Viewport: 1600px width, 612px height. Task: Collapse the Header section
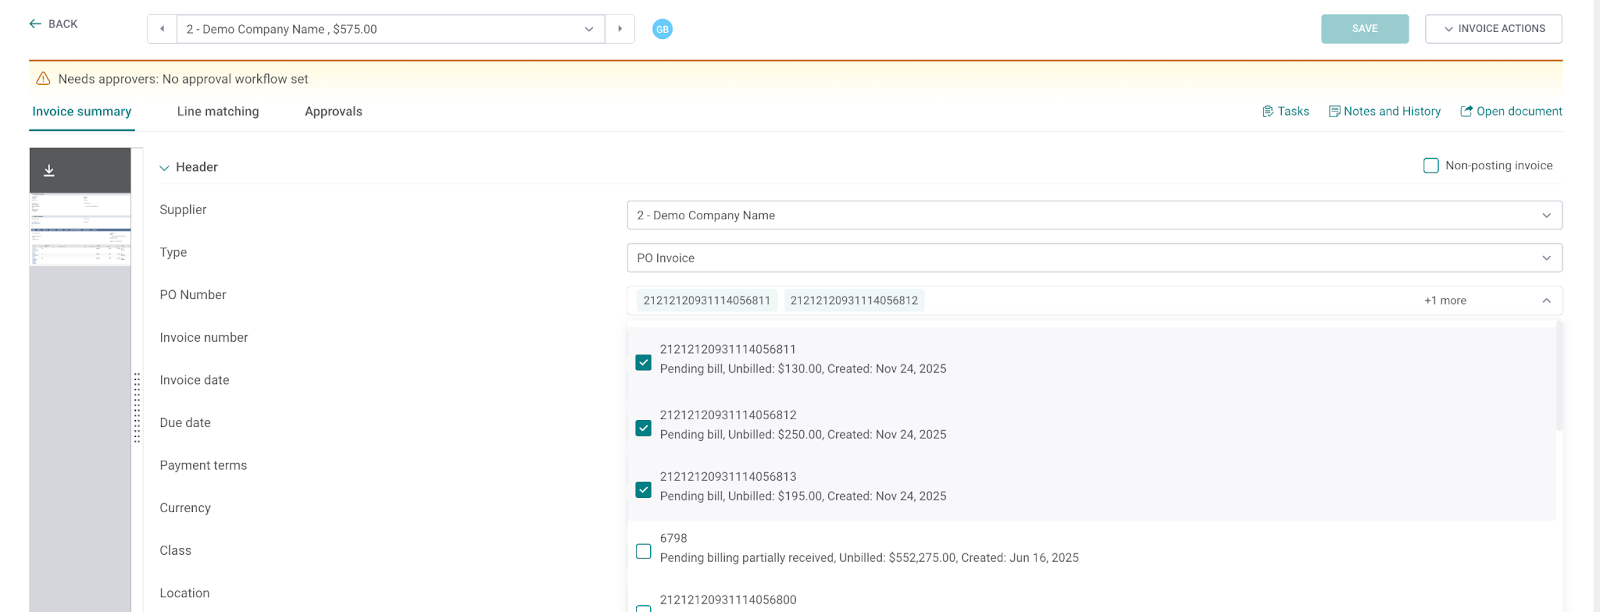(x=165, y=168)
